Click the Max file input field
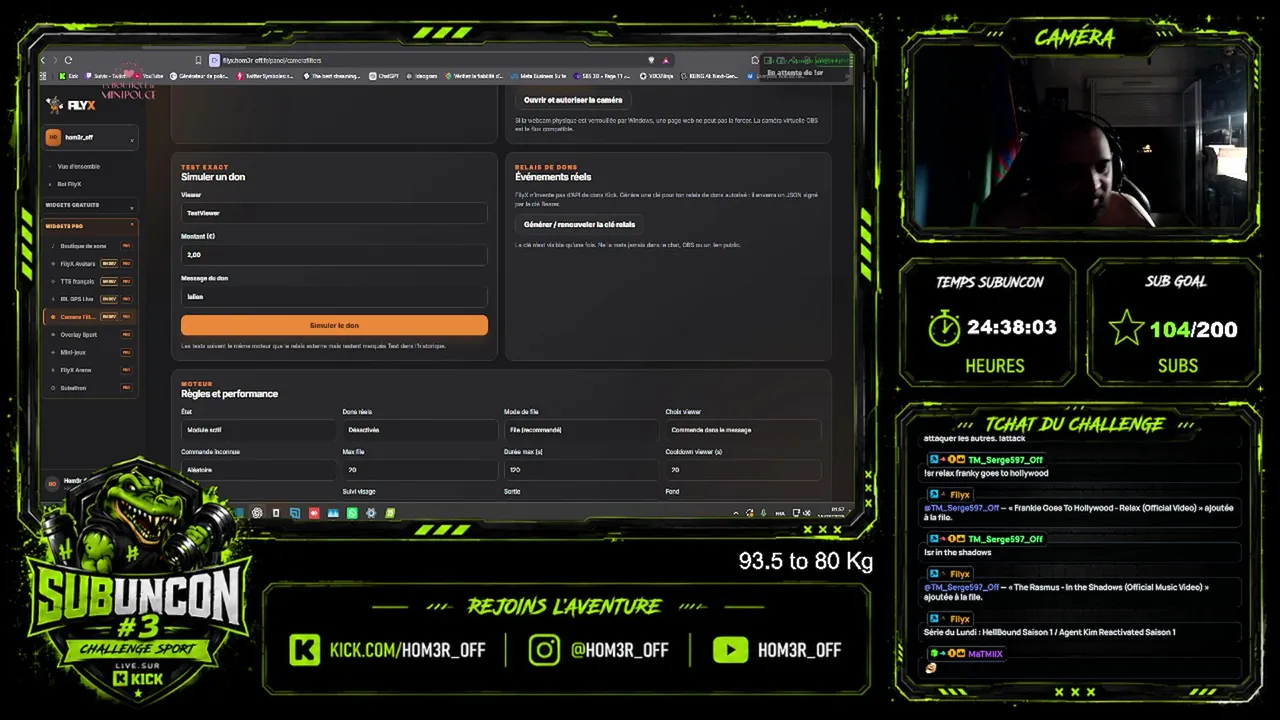 coord(419,470)
